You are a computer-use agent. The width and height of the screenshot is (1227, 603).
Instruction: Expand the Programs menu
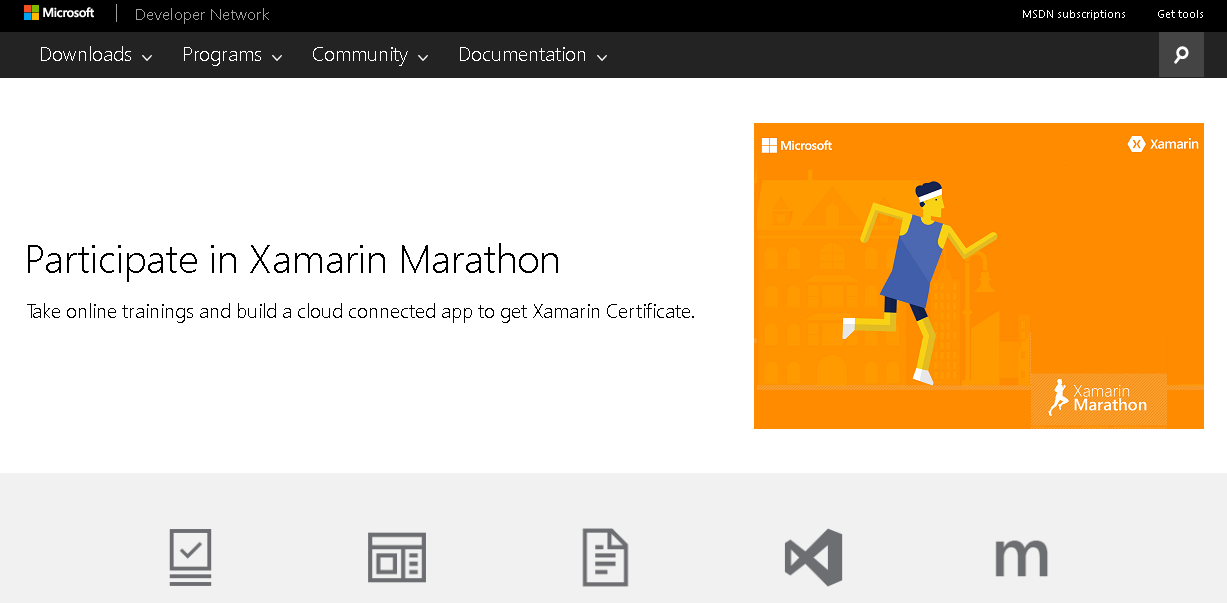point(232,55)
